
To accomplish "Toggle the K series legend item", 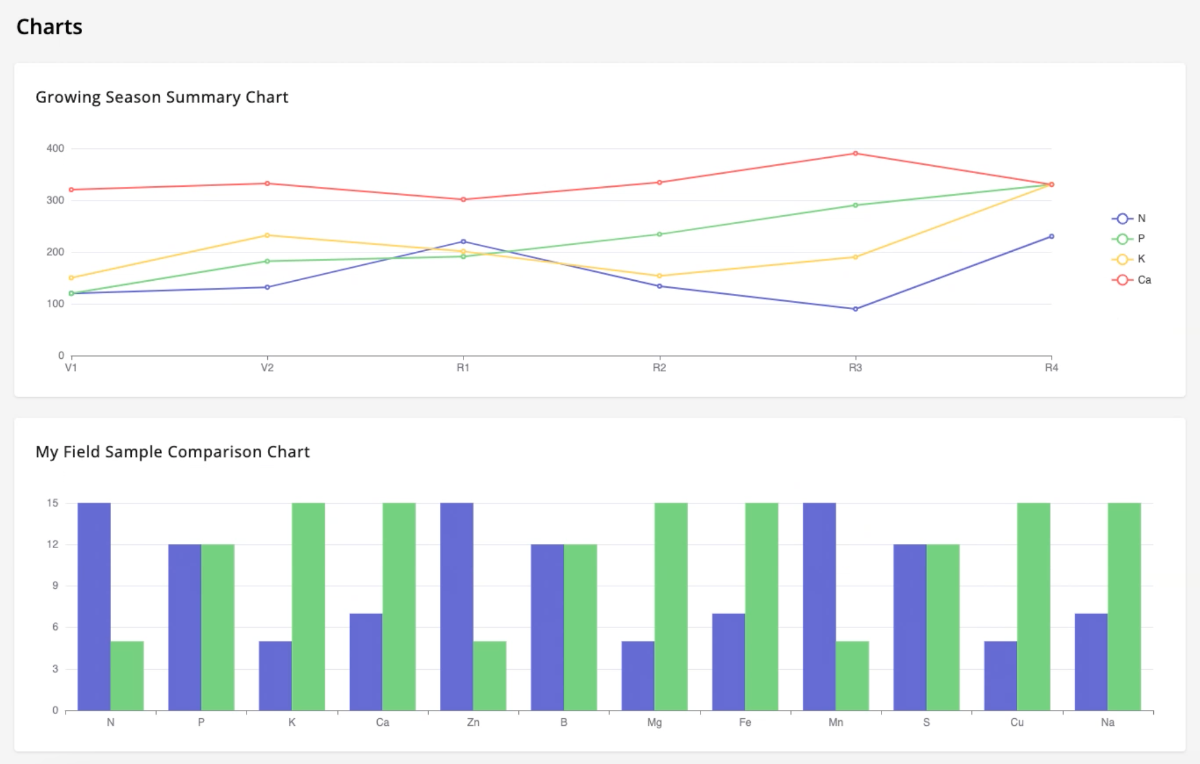I will [1129, 259].
